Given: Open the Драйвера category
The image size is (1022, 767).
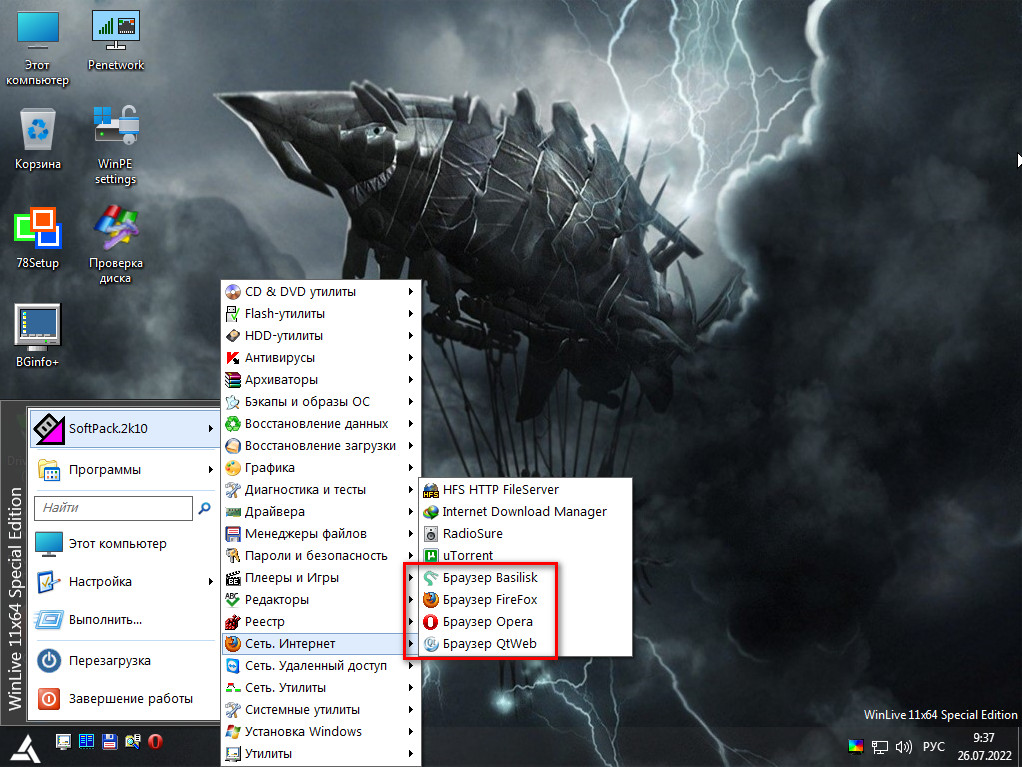Looking at the screenshot, I should 321,512.
